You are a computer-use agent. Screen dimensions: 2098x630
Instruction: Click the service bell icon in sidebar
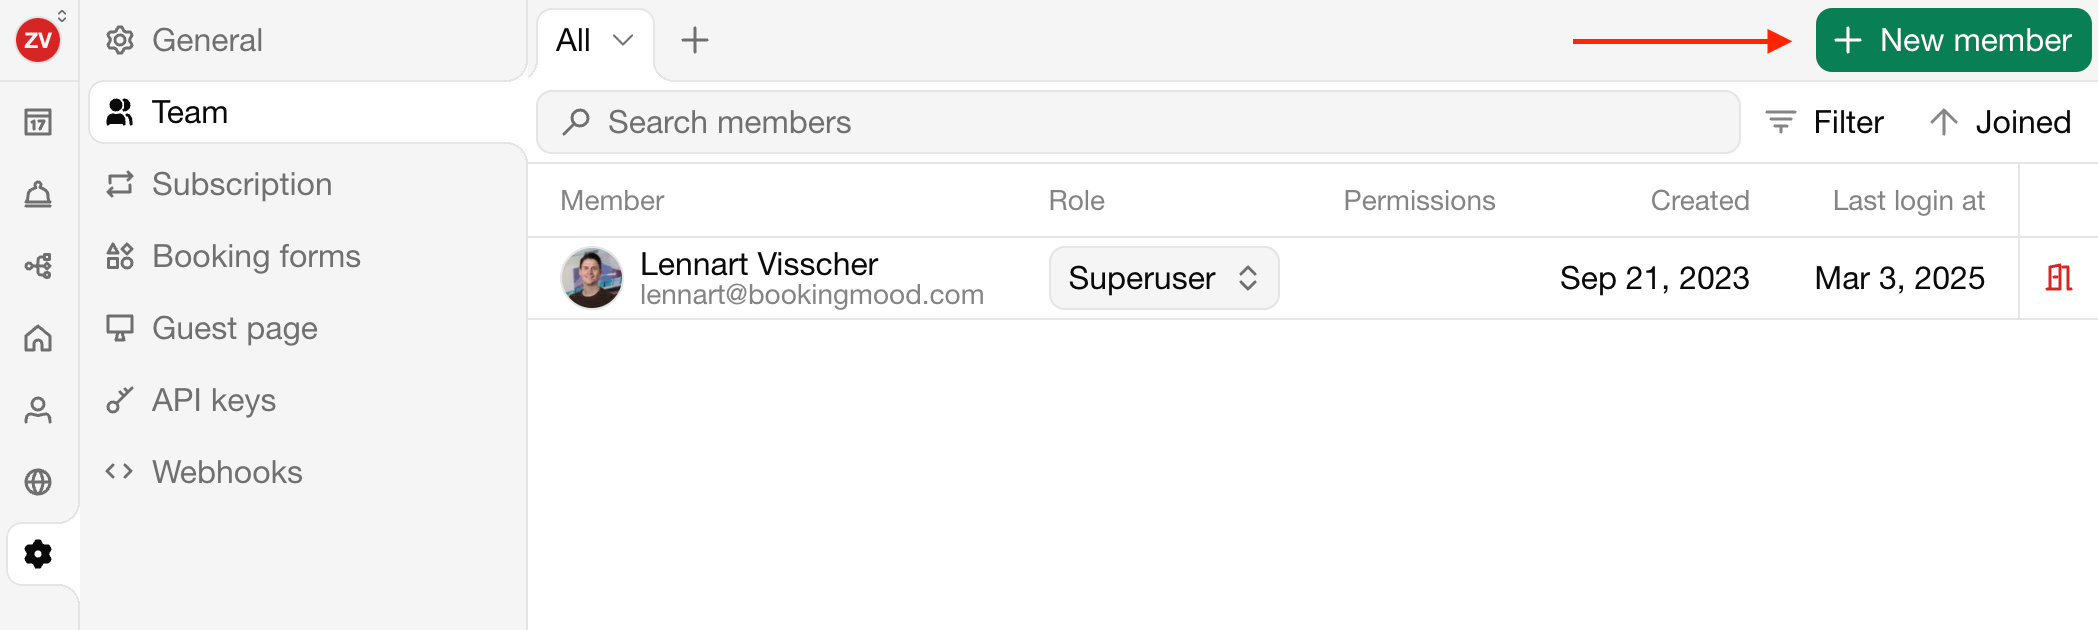pyautogui.click(x=38, y=195)
